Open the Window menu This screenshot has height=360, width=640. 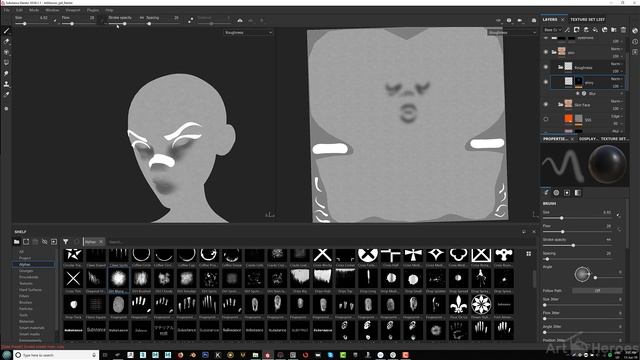pos(52,10)
